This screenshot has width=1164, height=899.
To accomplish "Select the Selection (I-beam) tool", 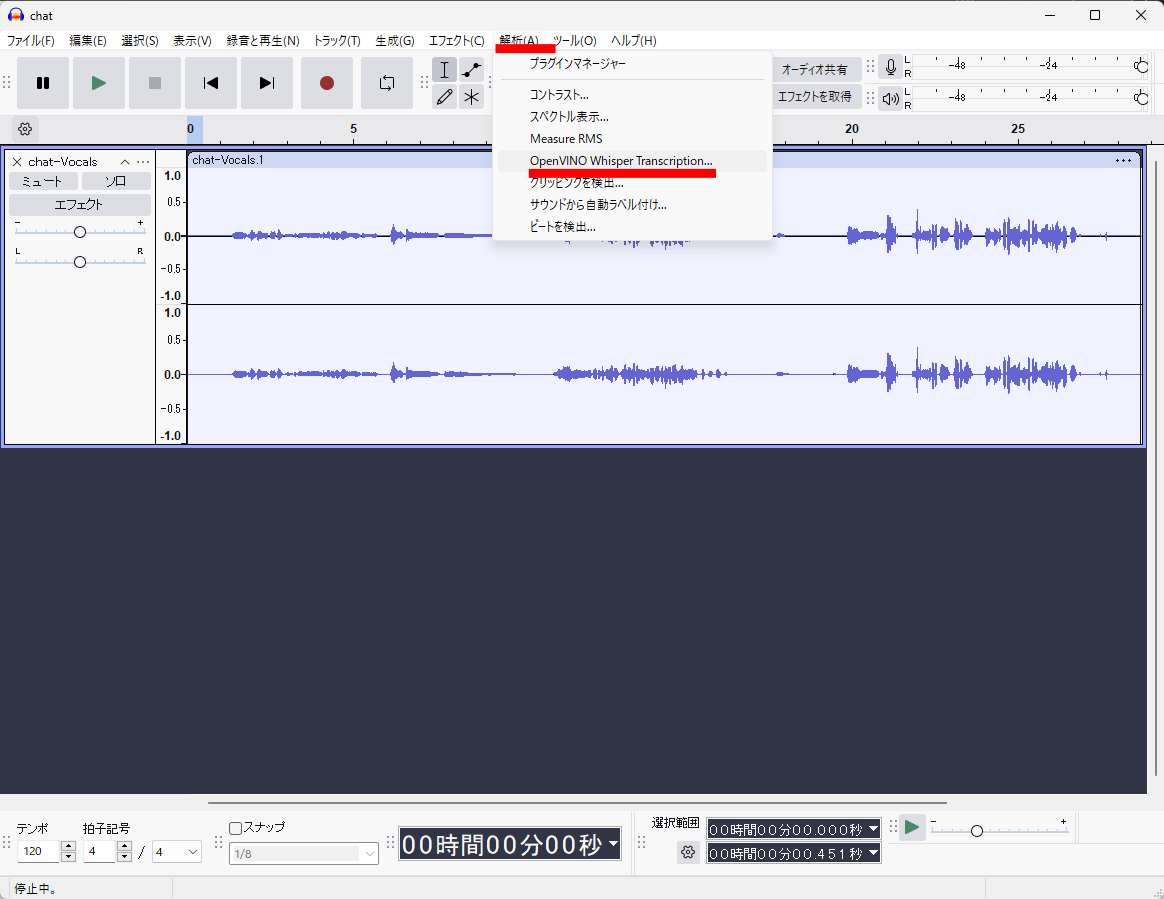I will (x=445, y=70).
